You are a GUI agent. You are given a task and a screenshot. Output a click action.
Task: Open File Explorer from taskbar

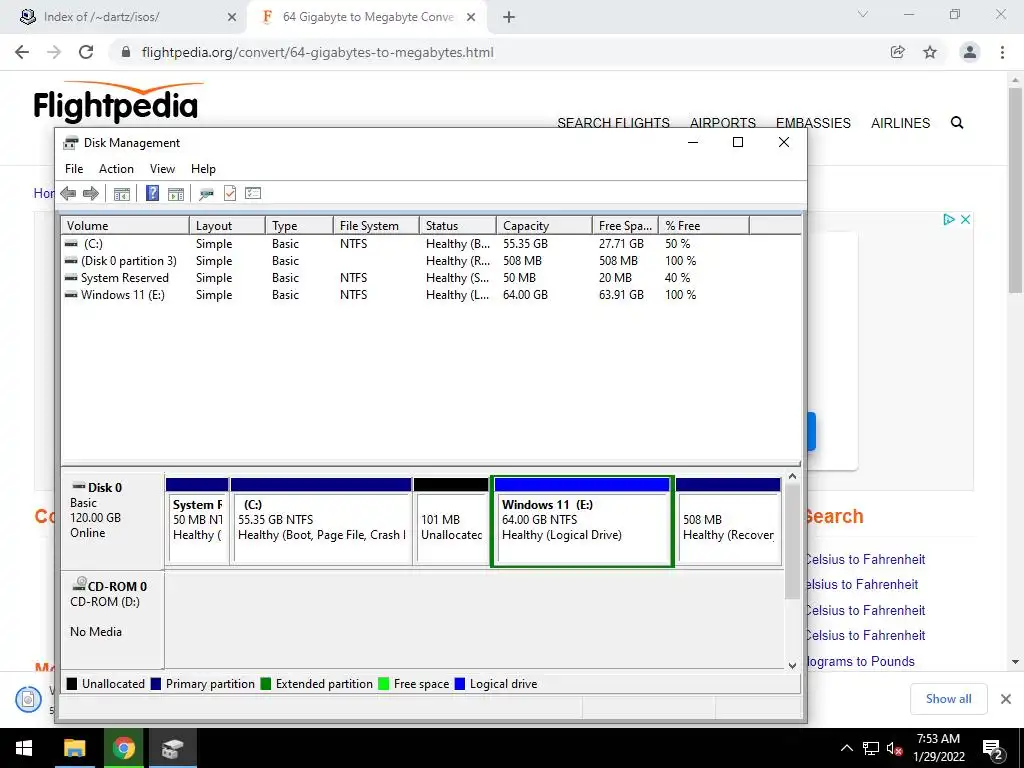coord(74,748)
